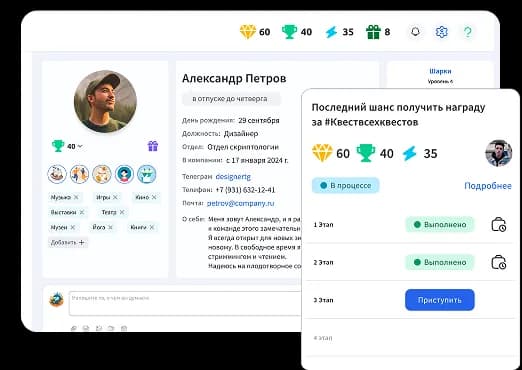
Task: Select the '3 Этап' row label
Action: 323,300
